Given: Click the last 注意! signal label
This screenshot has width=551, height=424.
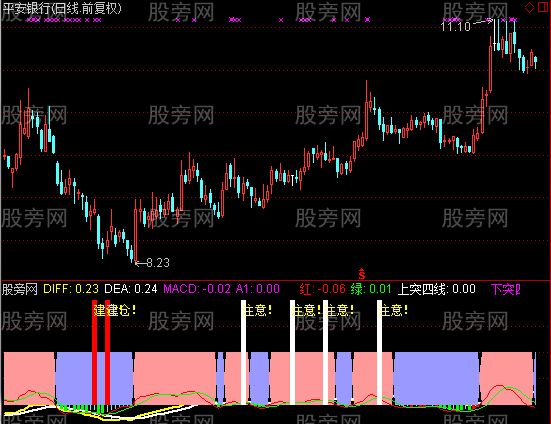Looking at the screenshot, I should tap(395, 310).
